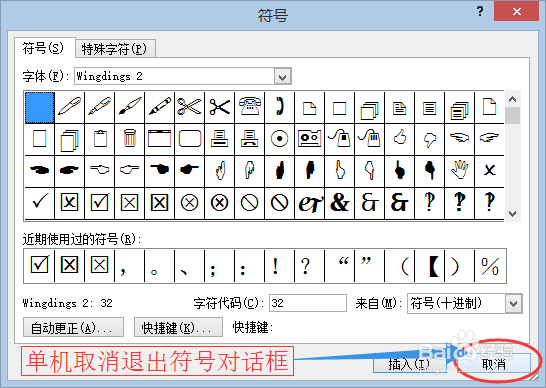Select the cassette tape symbol

[x=309, y=139]
